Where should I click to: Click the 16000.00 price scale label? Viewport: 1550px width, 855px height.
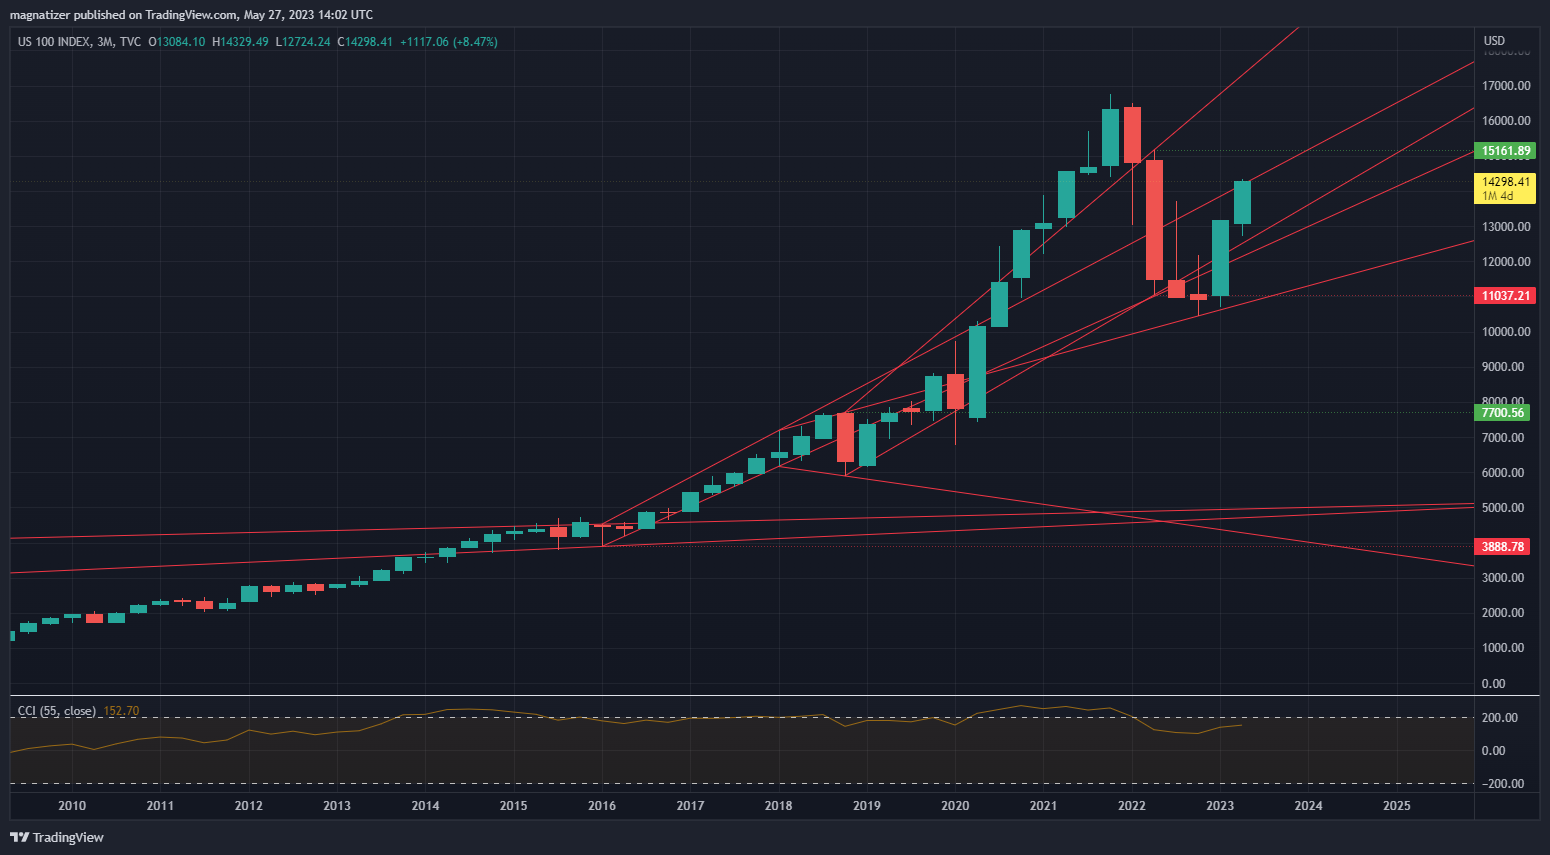1506,121
